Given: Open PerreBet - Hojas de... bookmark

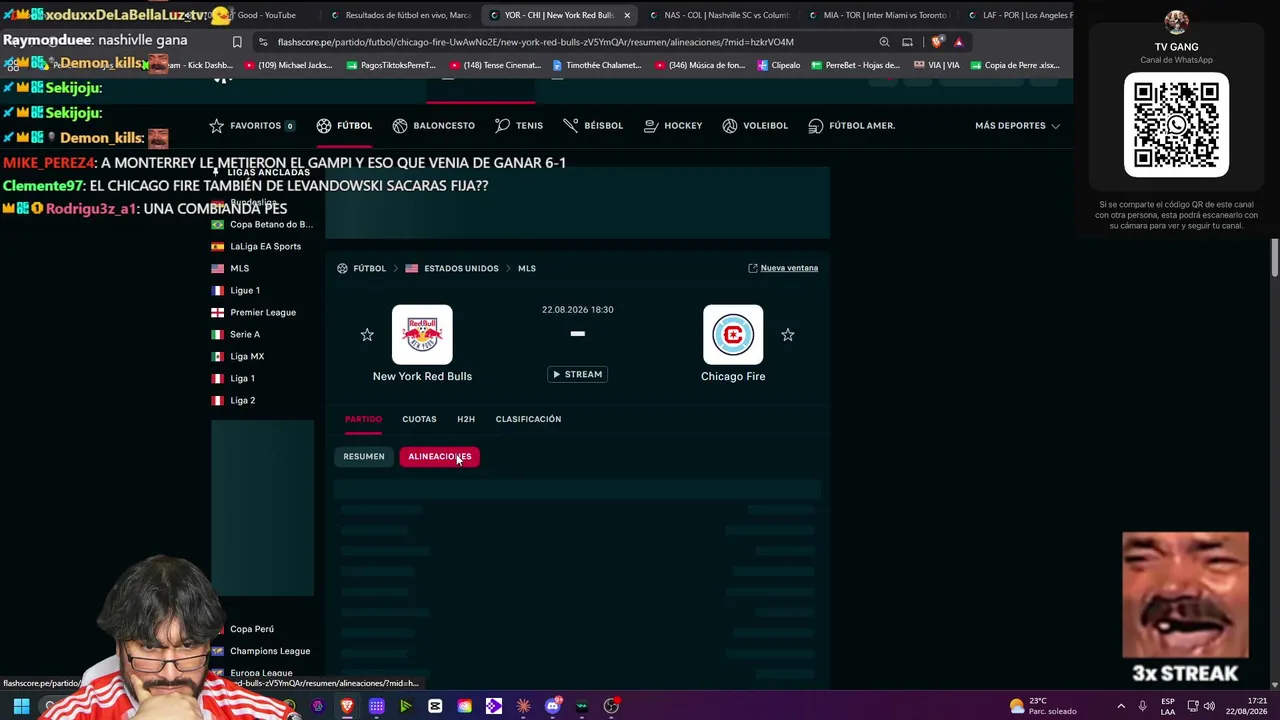Looking at the screenshot, I should pos(855,65).
